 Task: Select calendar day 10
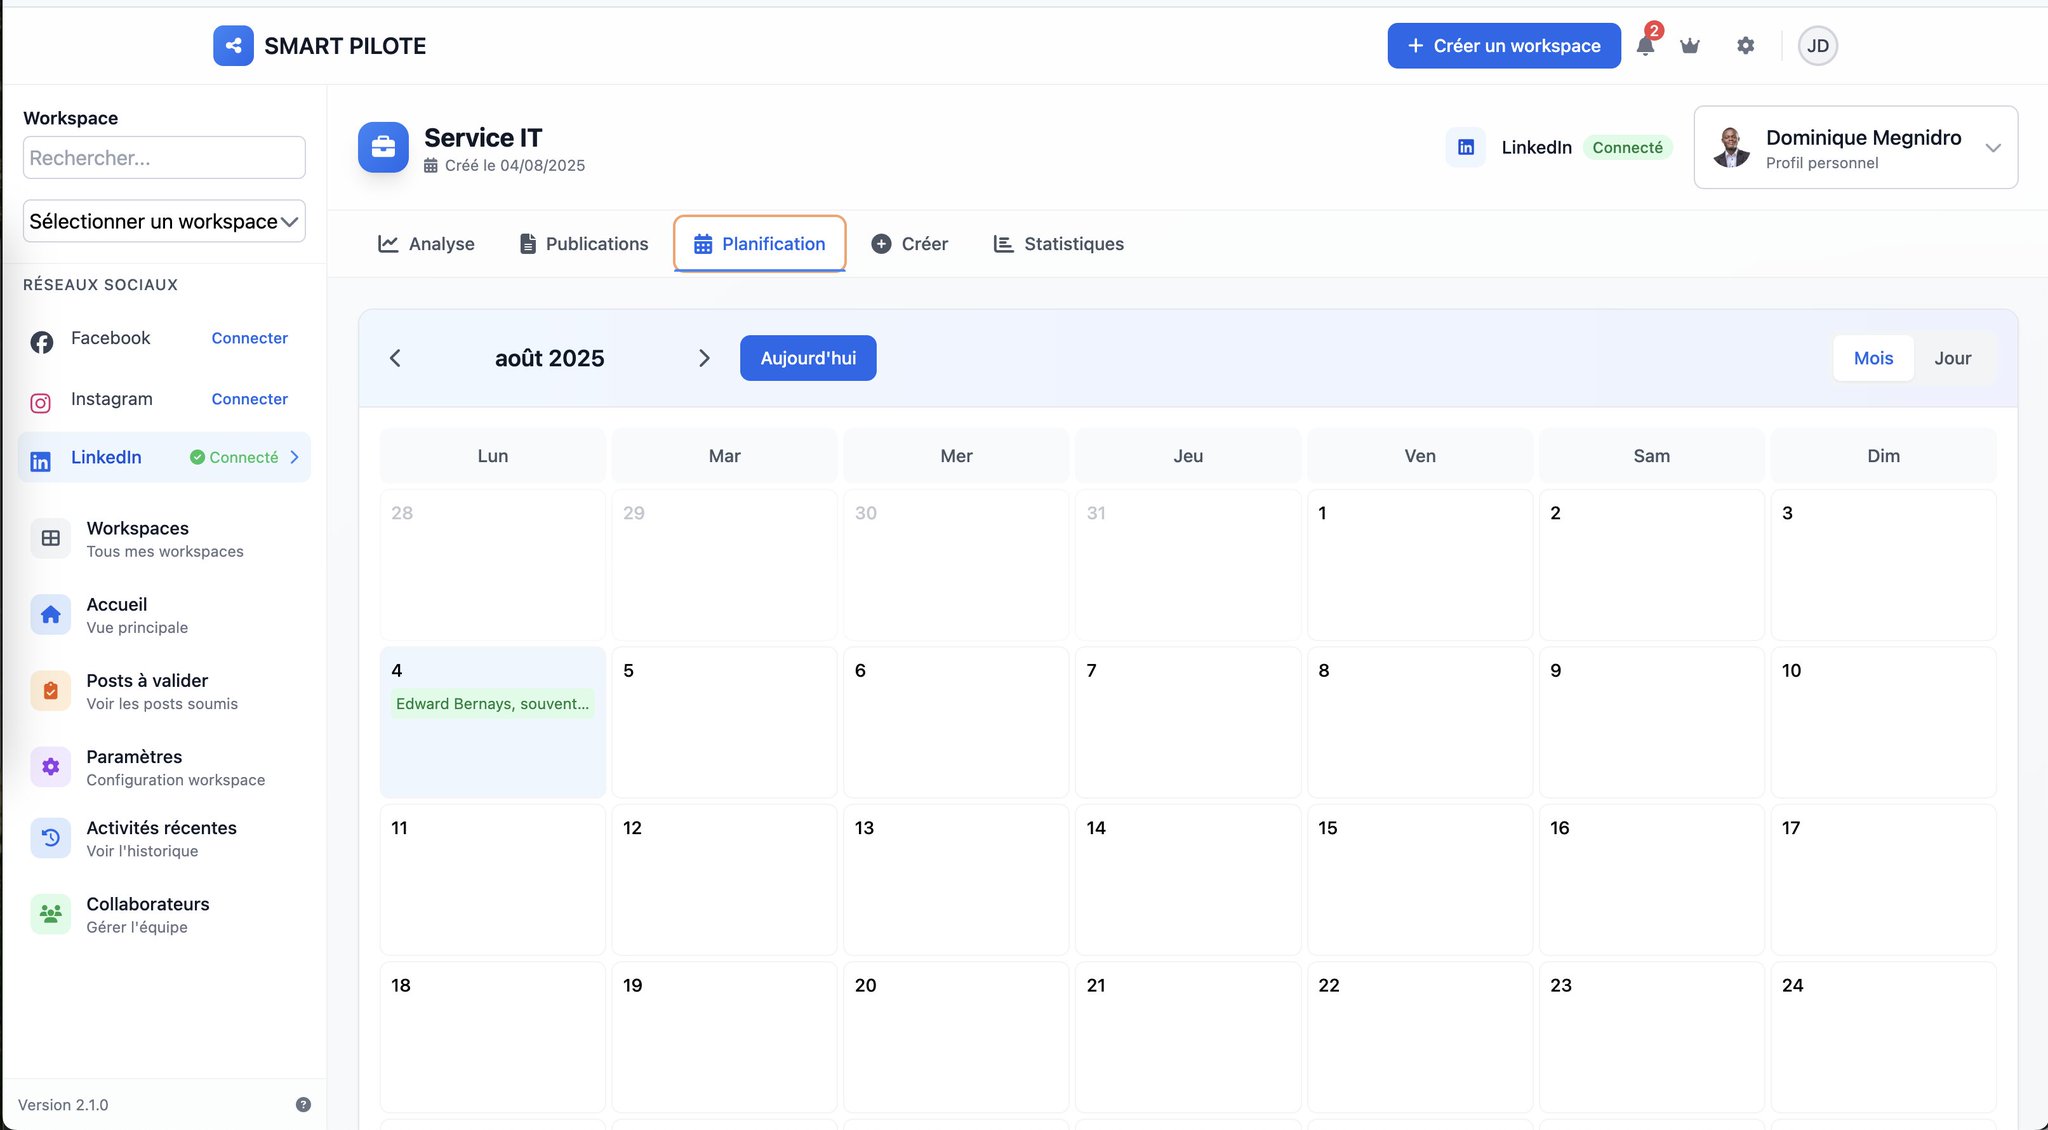coord(1883,722)
